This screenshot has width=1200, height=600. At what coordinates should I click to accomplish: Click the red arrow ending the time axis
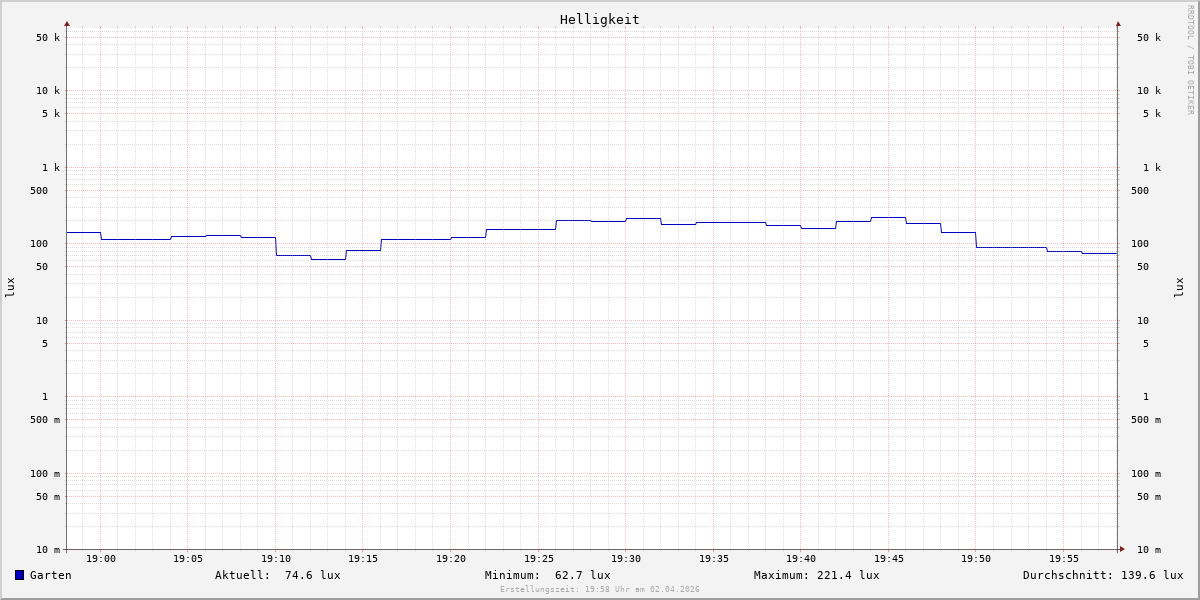coord(1122,548)
